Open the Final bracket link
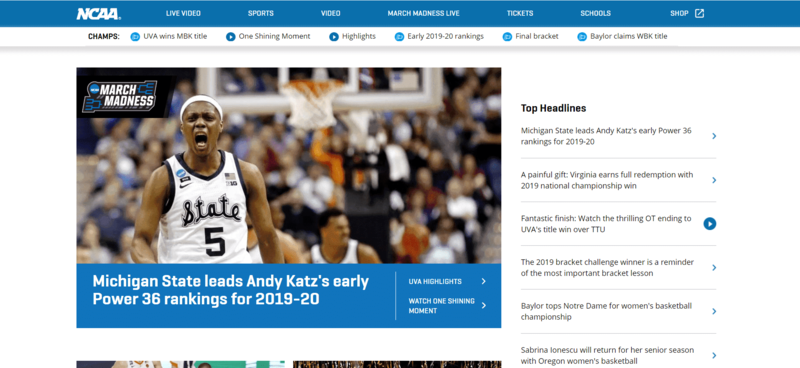This screenshot has height=368, width=800. point(537,36)
